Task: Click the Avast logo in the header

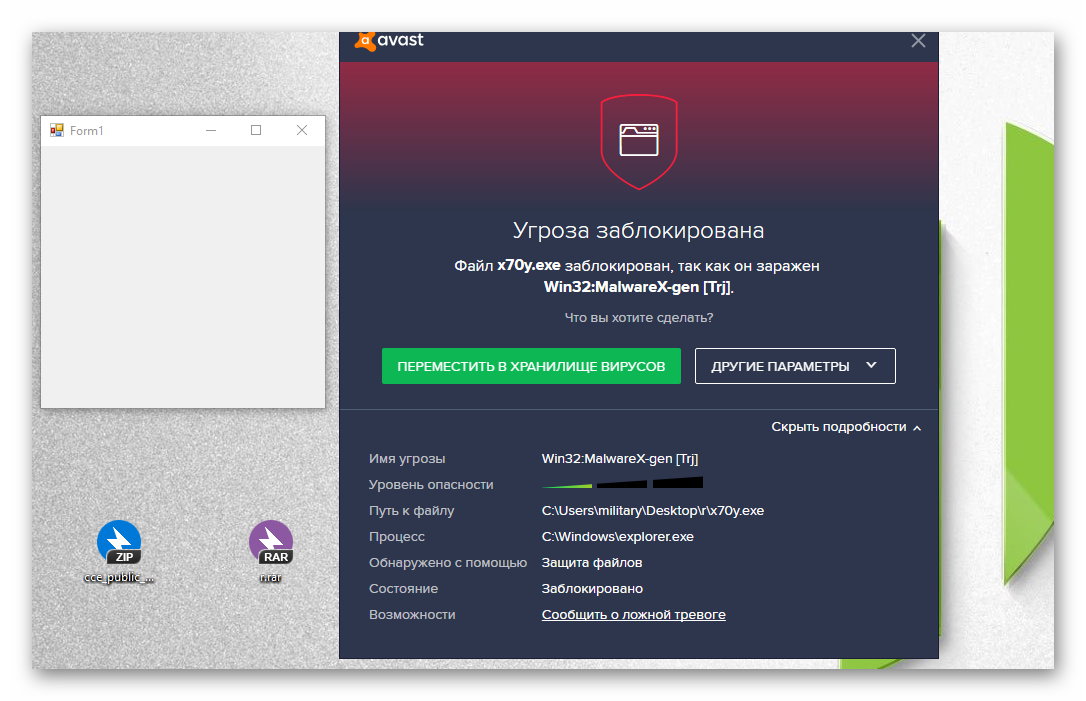Action: [389, 40]
